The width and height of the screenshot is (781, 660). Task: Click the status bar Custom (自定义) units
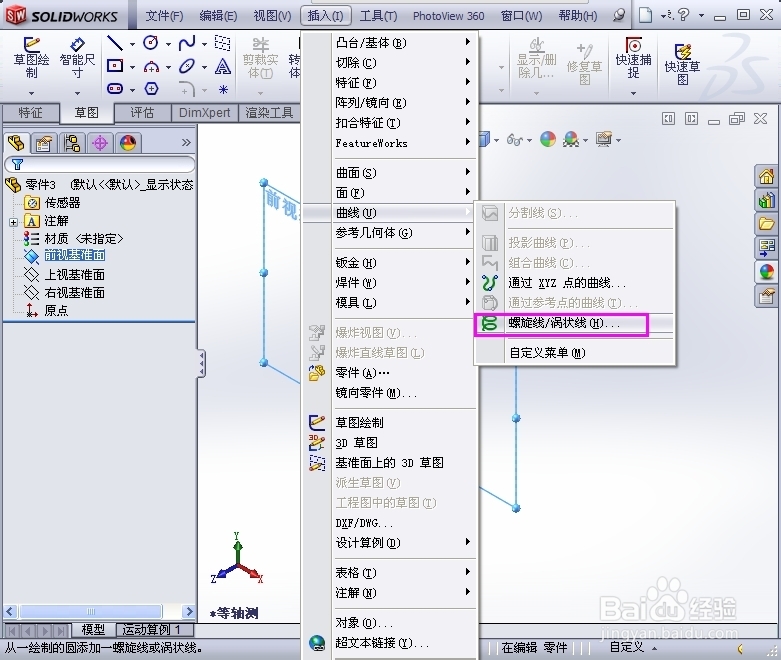(x=627, y=648)
